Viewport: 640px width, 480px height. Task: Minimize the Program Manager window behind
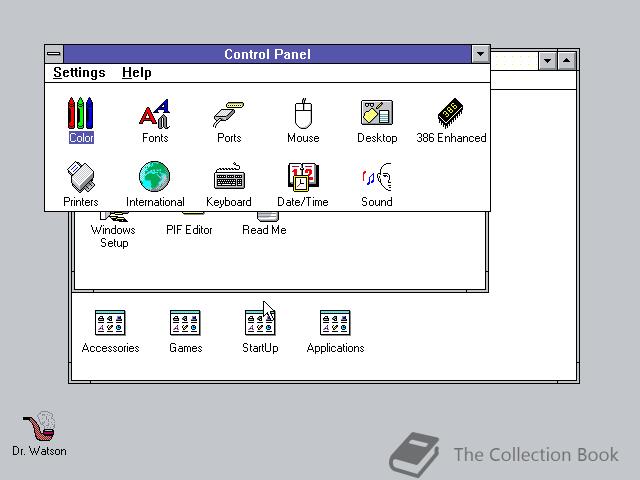(547, 61)
